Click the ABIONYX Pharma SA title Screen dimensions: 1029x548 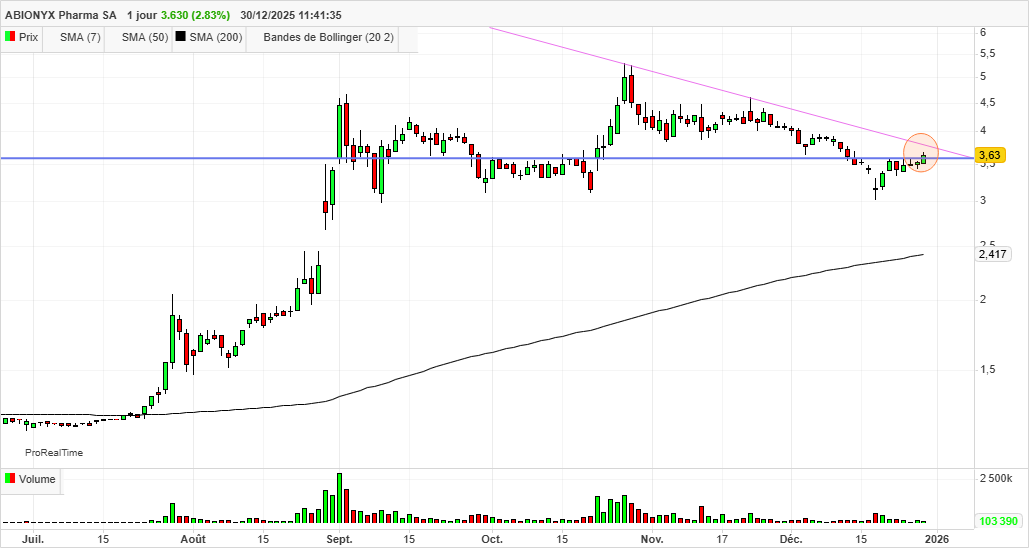60,15
